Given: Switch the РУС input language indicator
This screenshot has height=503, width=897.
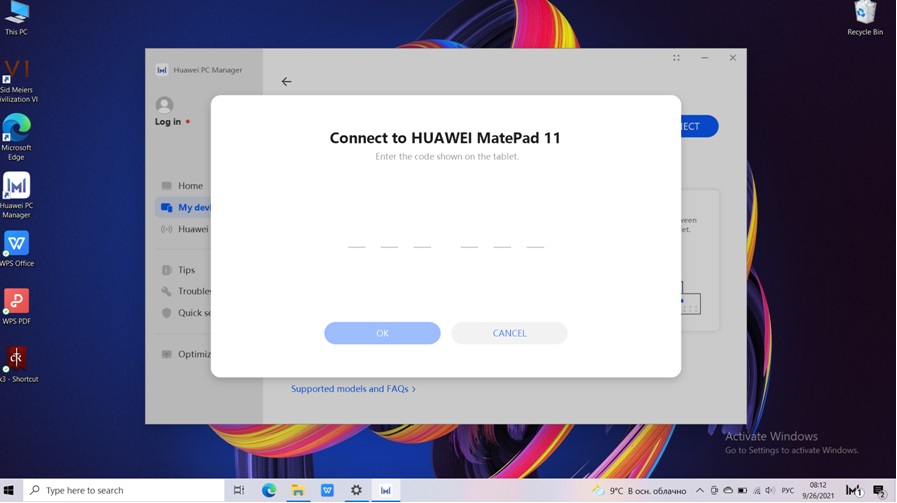Looking at the screenshot, I should pyautogui.click(x=787, y=491).
